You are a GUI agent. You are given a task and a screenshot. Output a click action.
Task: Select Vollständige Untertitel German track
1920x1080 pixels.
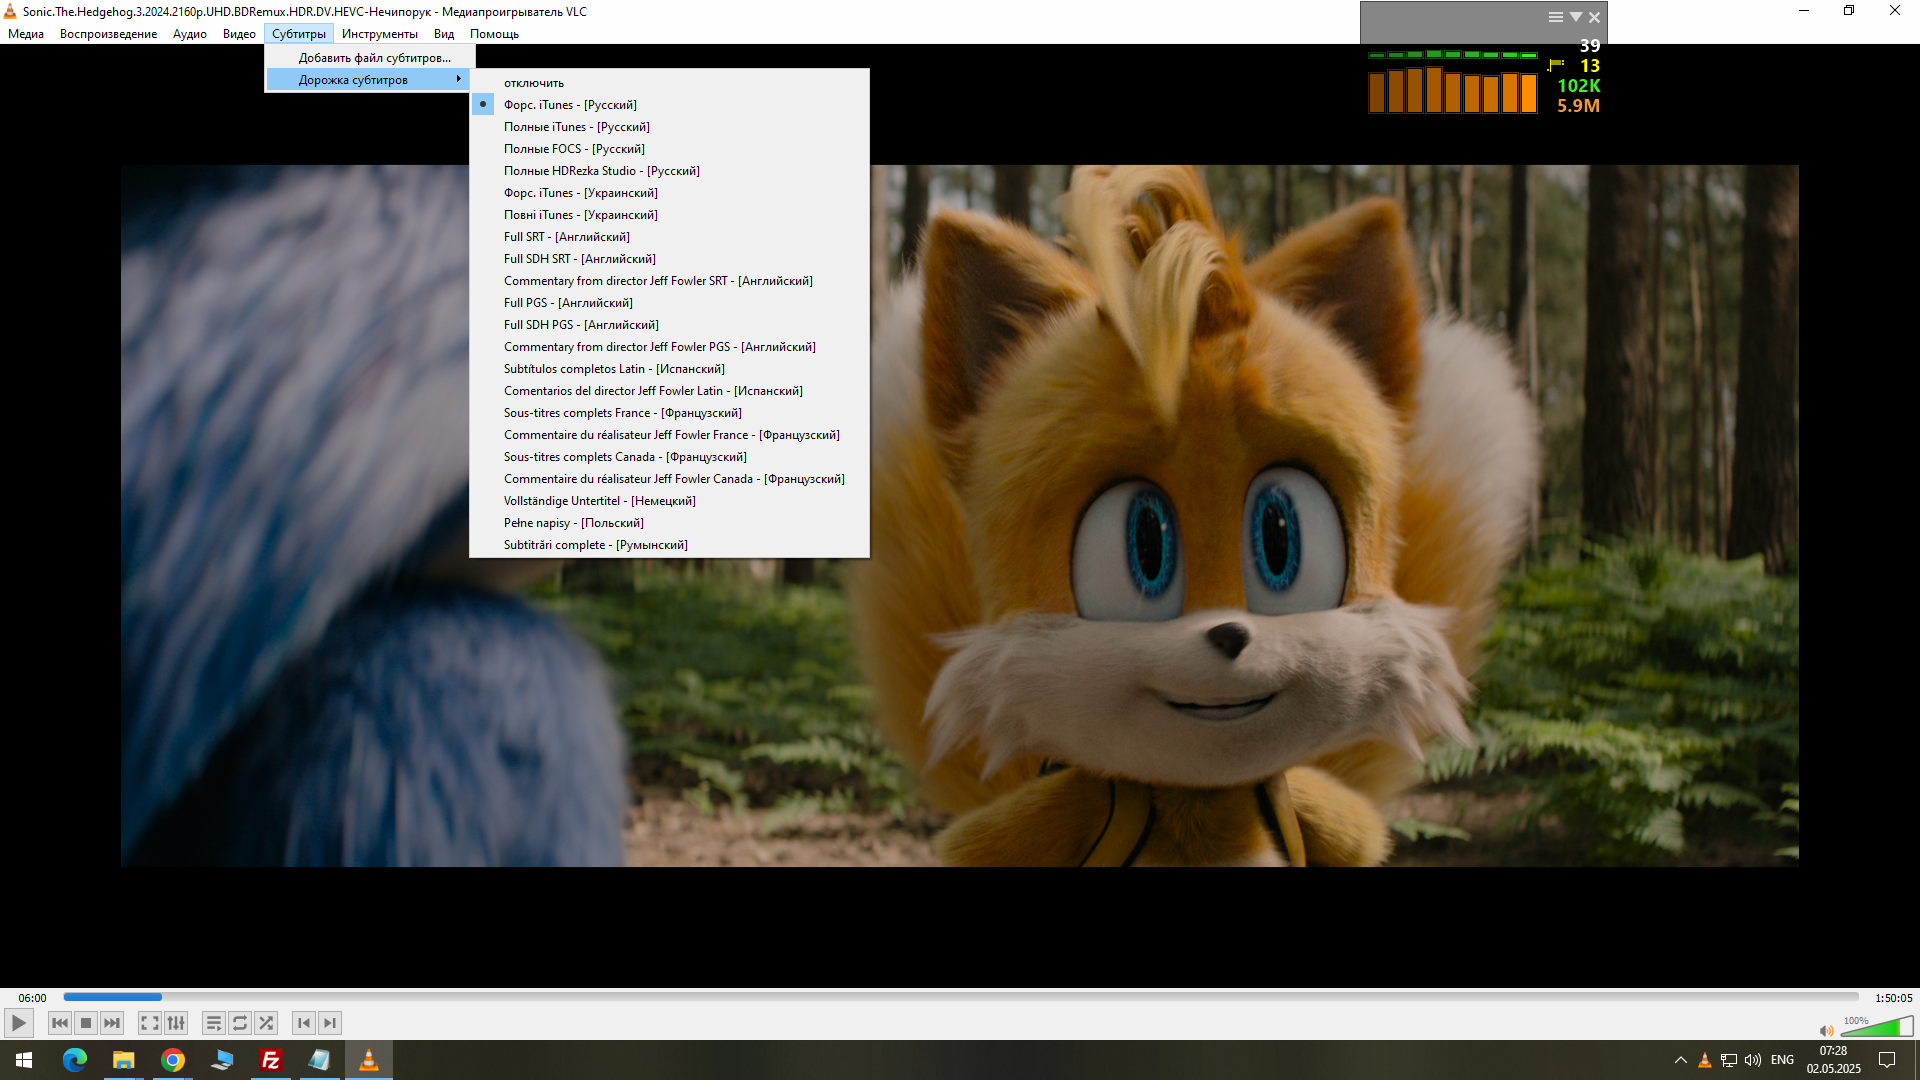coord(669,501)
